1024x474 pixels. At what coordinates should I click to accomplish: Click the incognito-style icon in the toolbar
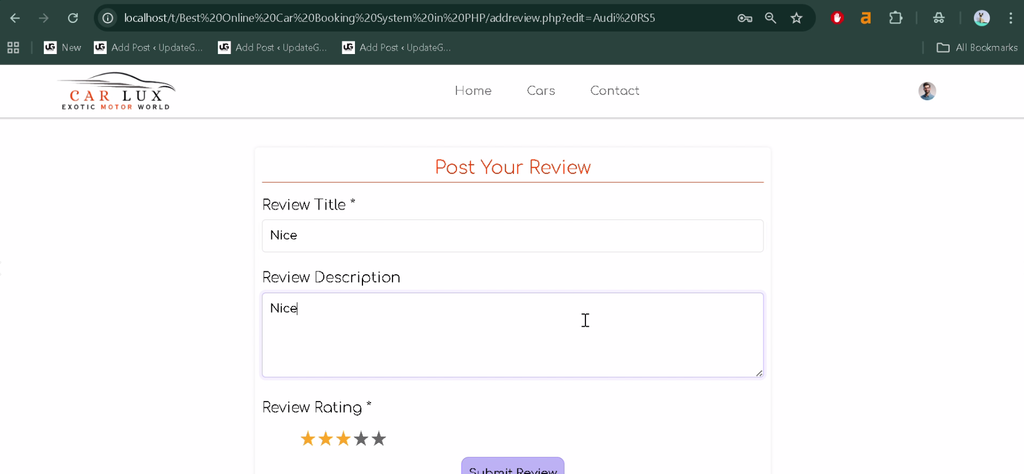(939, 18)
